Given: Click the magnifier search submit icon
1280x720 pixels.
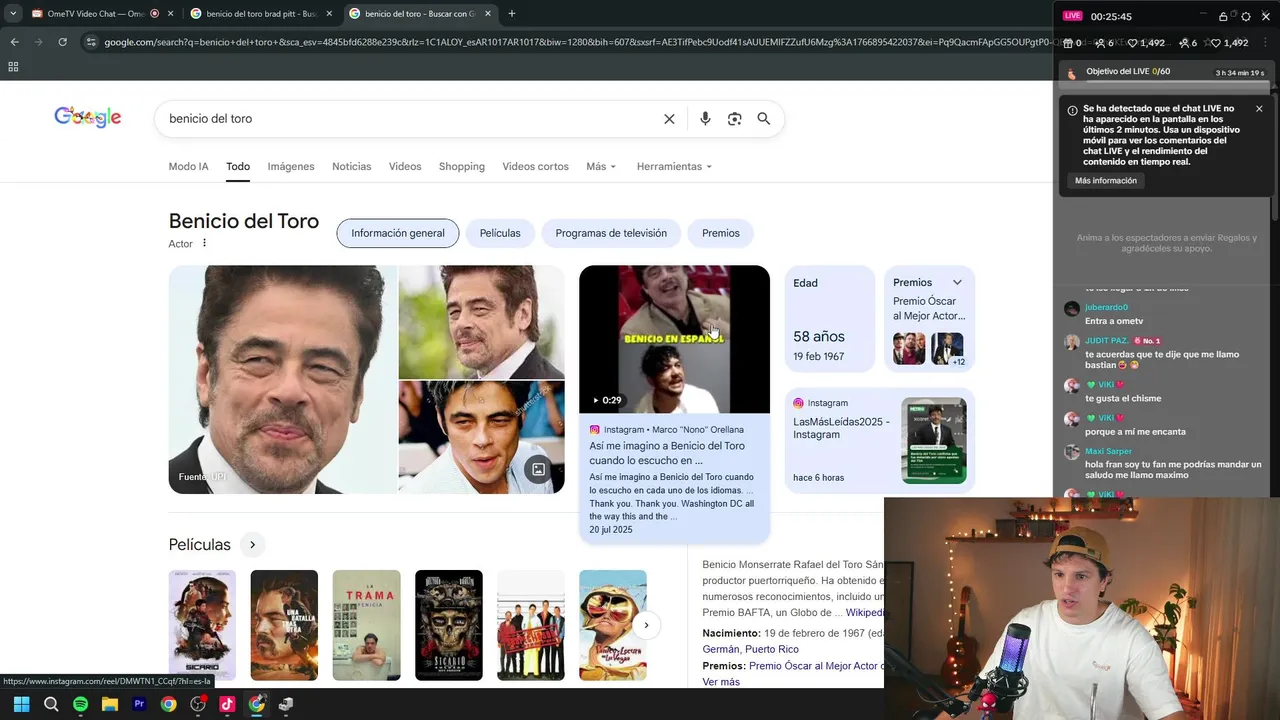Looking at the screenshot, I should click(x=764, y=119).
